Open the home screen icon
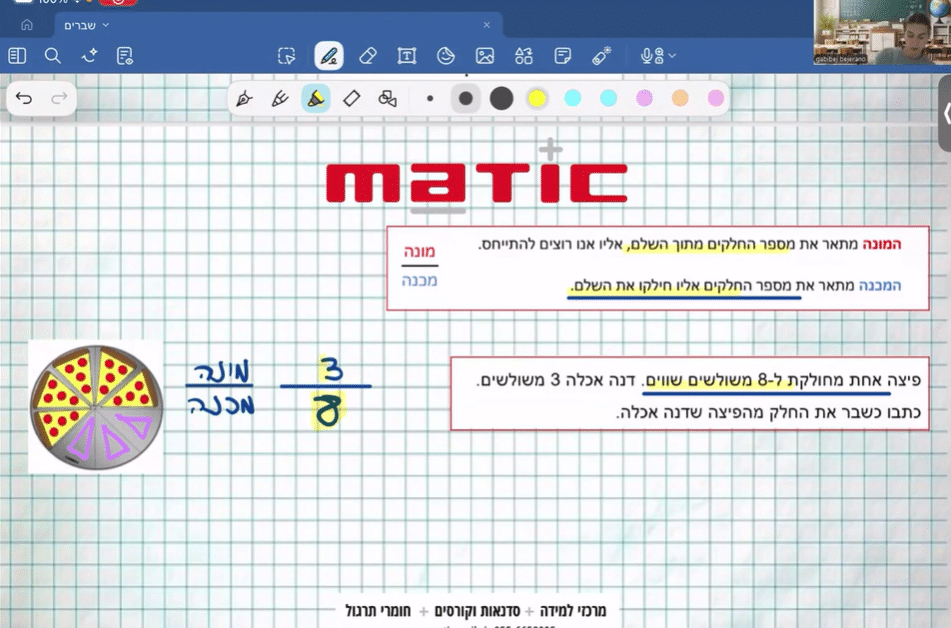This screenshot has height=628, width=951. [x=27, y=25]
